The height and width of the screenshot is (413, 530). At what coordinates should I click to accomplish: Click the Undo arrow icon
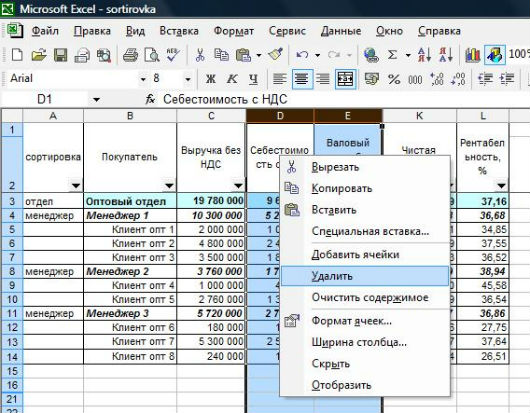click(x=302, y=54)
